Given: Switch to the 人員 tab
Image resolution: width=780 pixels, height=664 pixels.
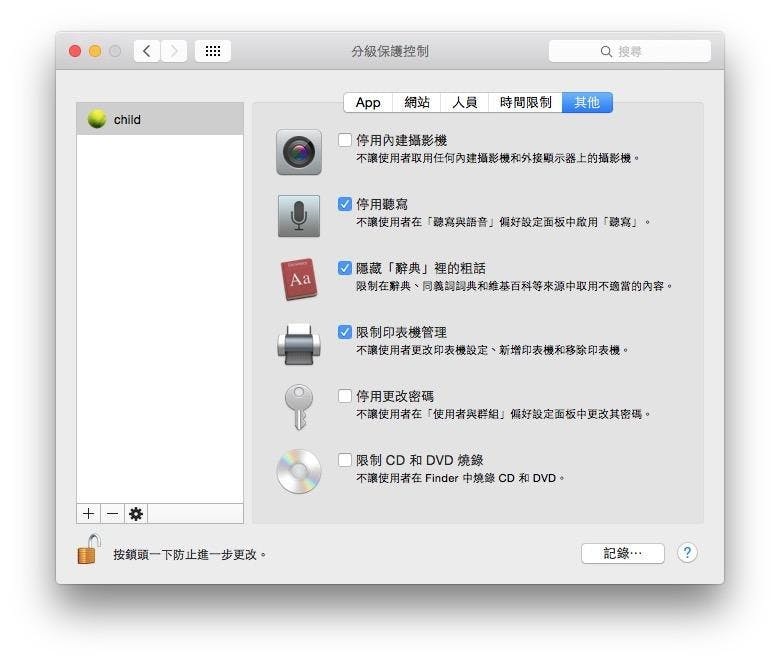Looking at the screenshot, I should point(465,102).
